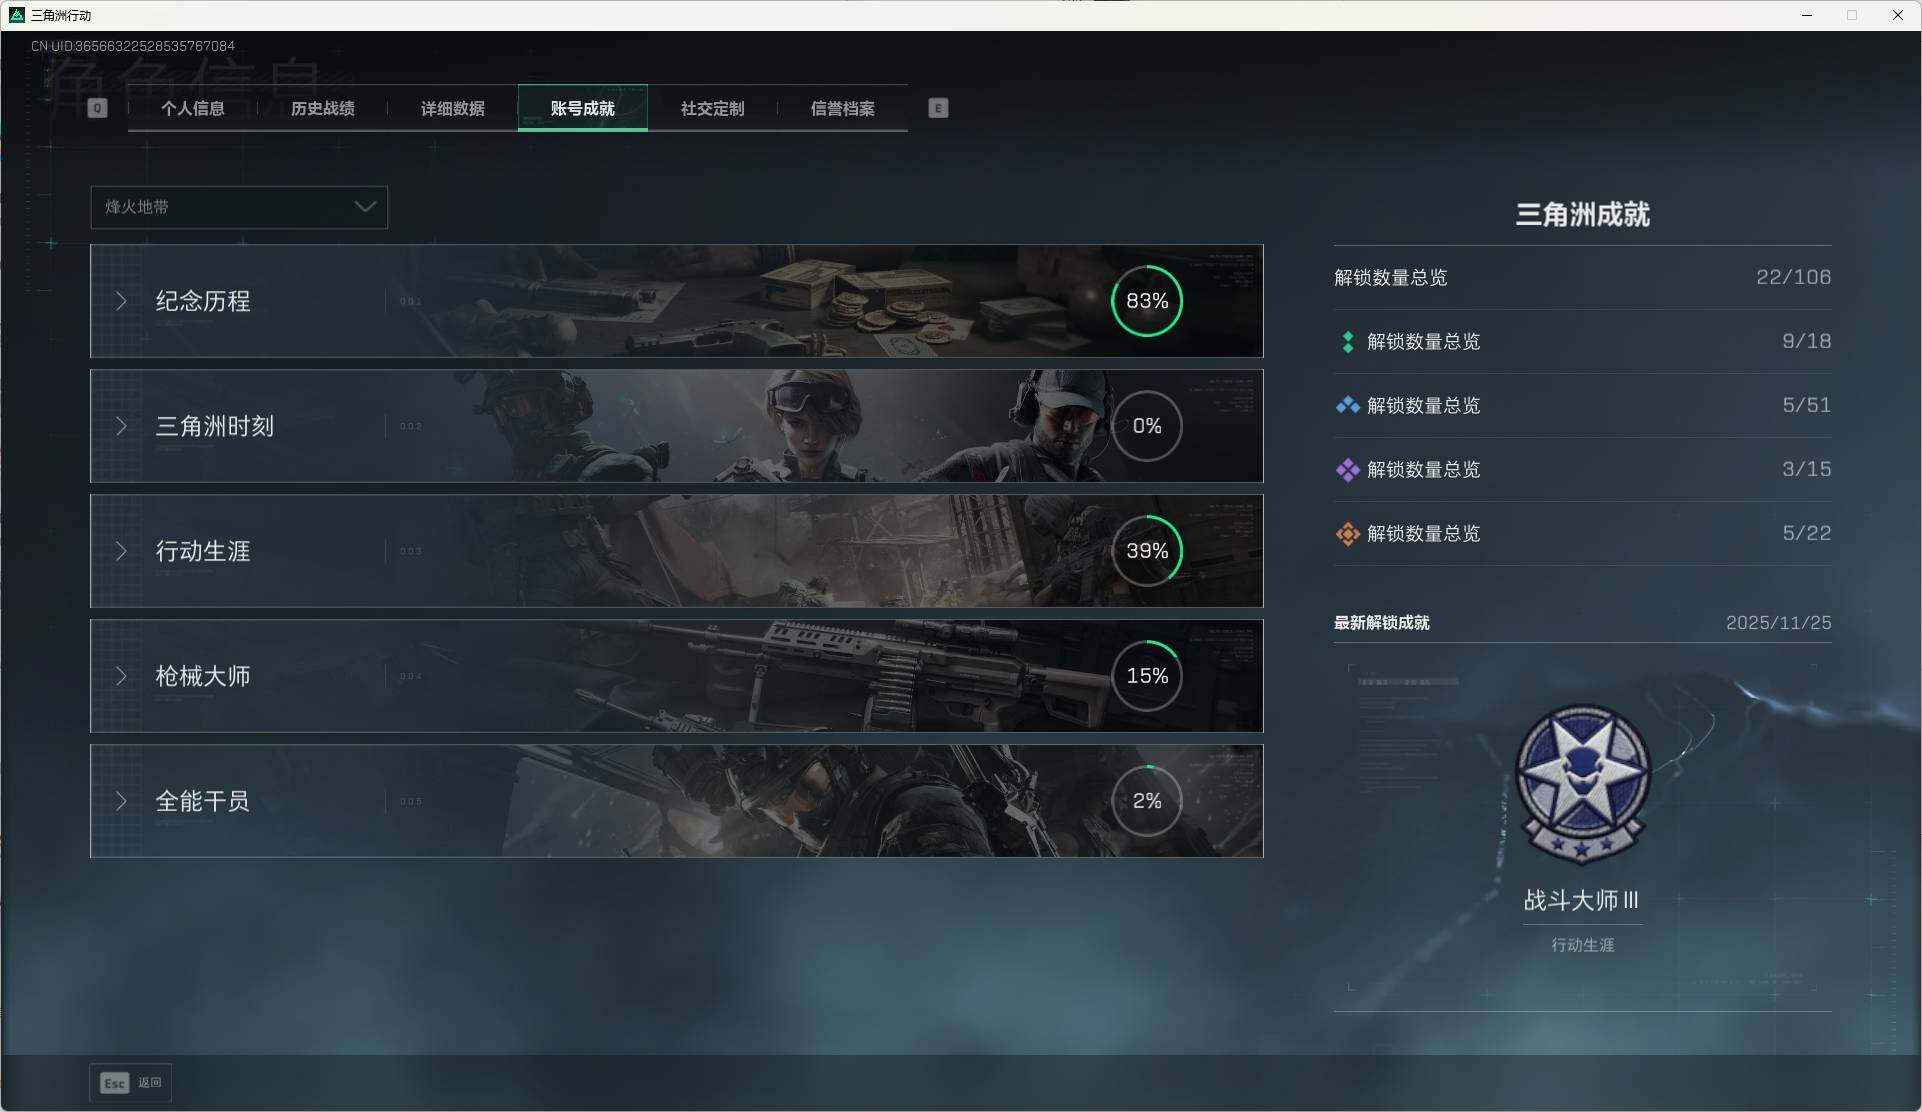
Task: Open the 烽火地带 mode dropdown
Action: click(x=239, y=207)
